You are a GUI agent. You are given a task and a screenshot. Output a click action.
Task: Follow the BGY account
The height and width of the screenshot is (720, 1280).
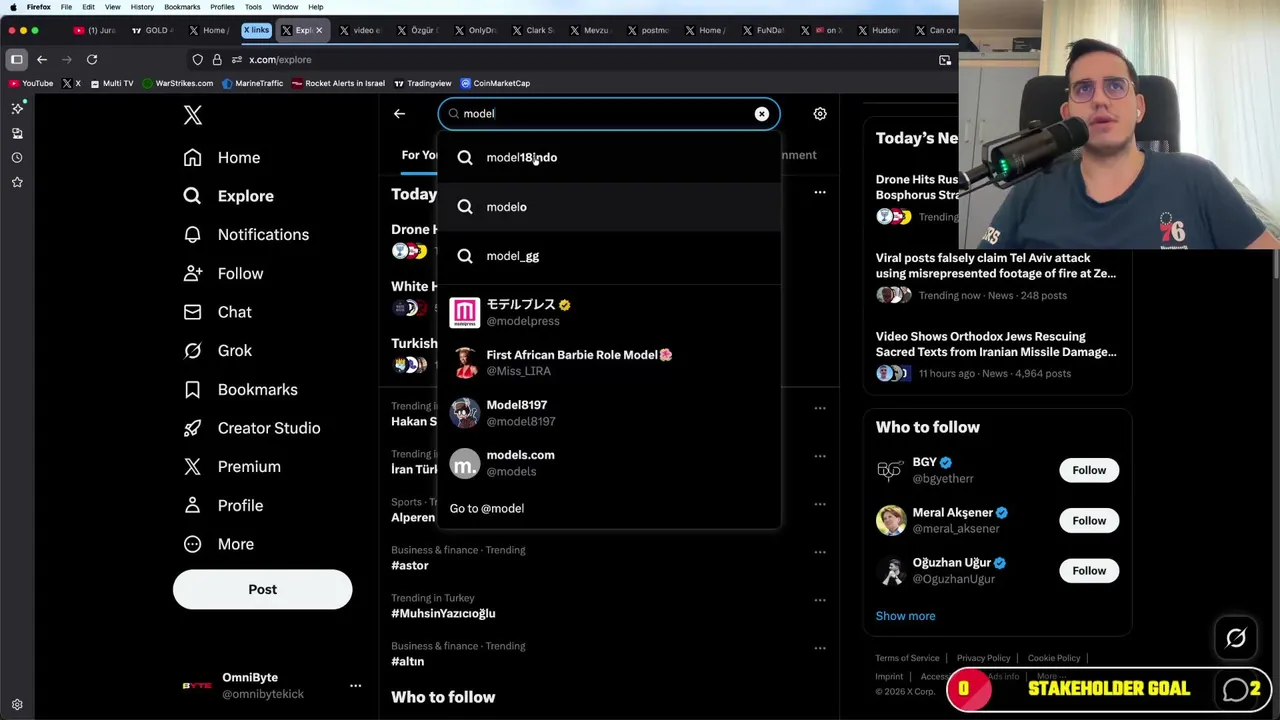(x=1089, y=470)
